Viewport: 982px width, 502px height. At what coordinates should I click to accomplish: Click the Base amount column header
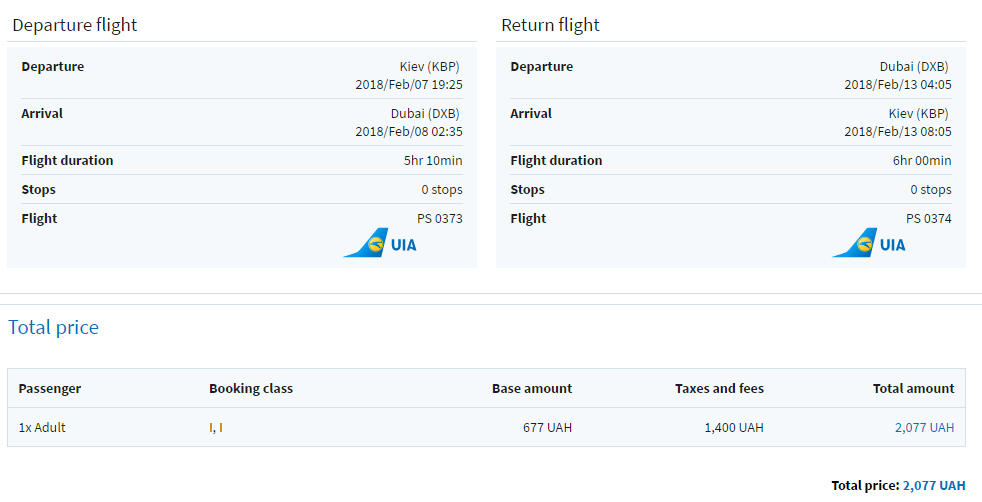(x=532, y=388)
